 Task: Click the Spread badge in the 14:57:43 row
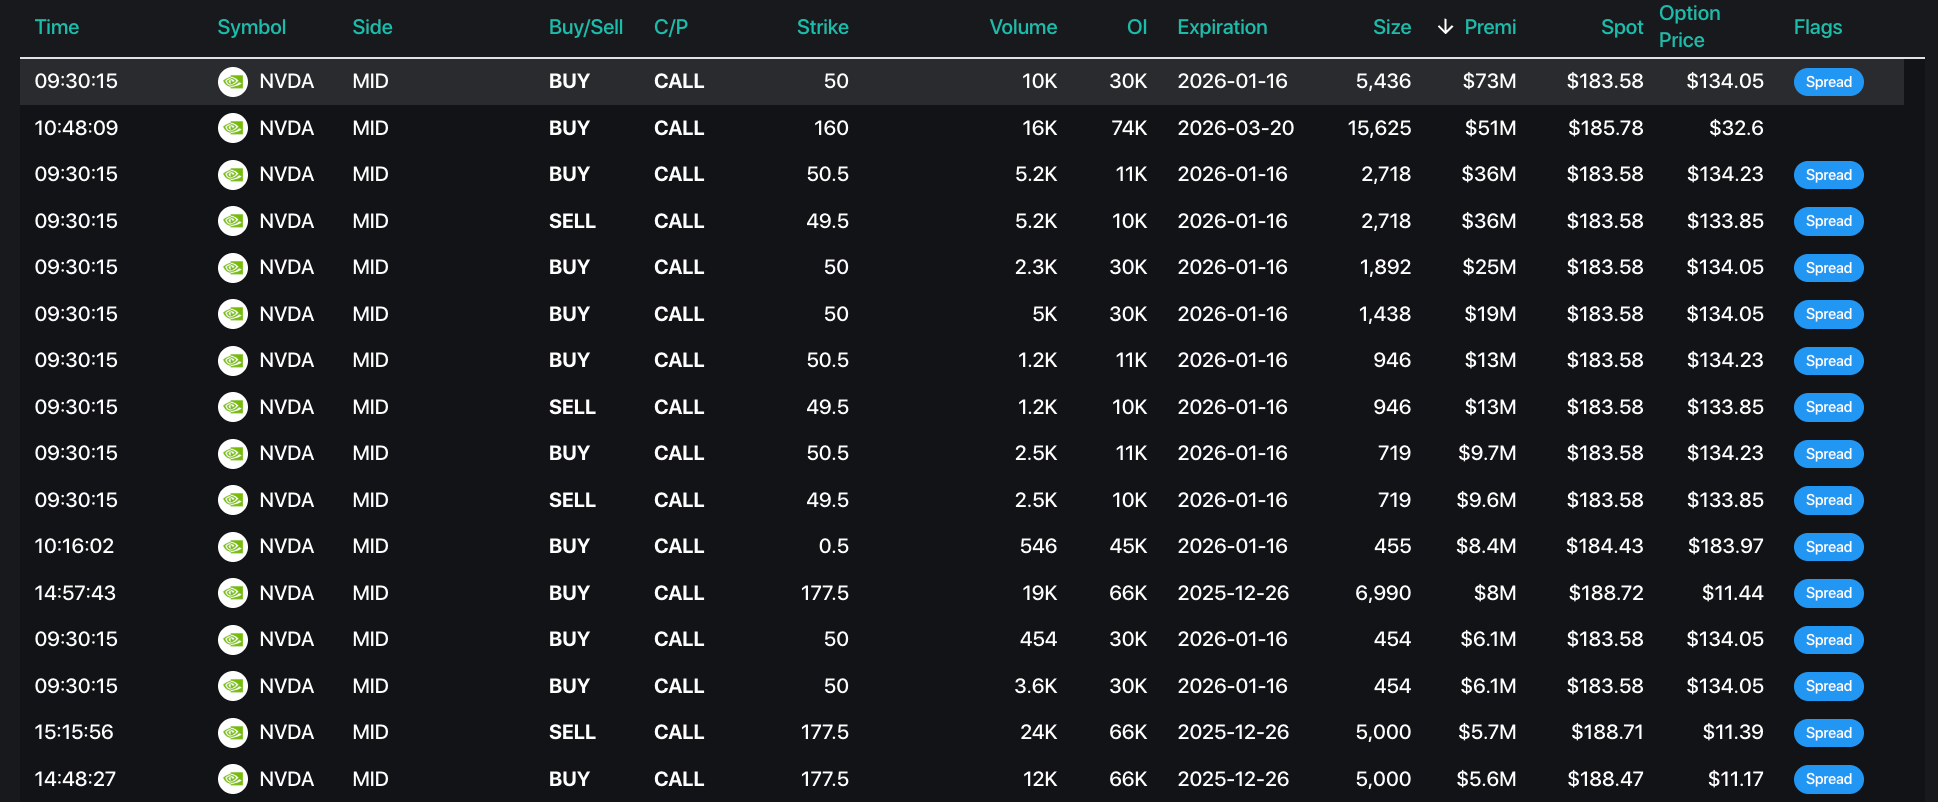point(1828,593)
